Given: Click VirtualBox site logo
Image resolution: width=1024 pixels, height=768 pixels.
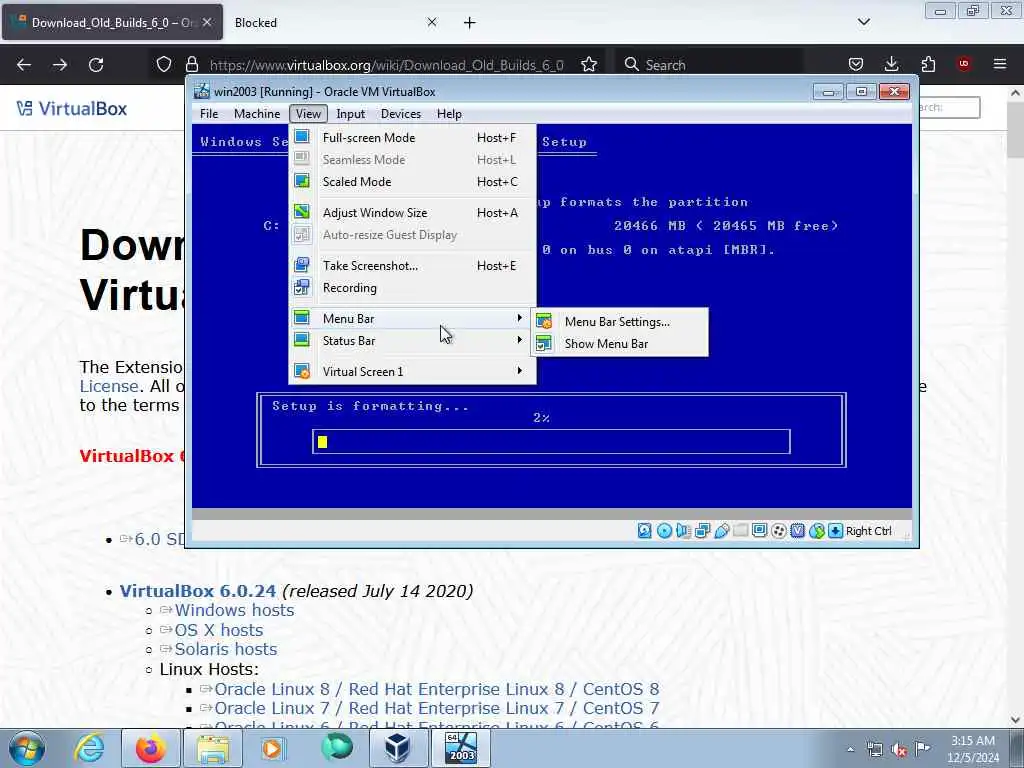Looking at the screenshot, I should (72, 108).
